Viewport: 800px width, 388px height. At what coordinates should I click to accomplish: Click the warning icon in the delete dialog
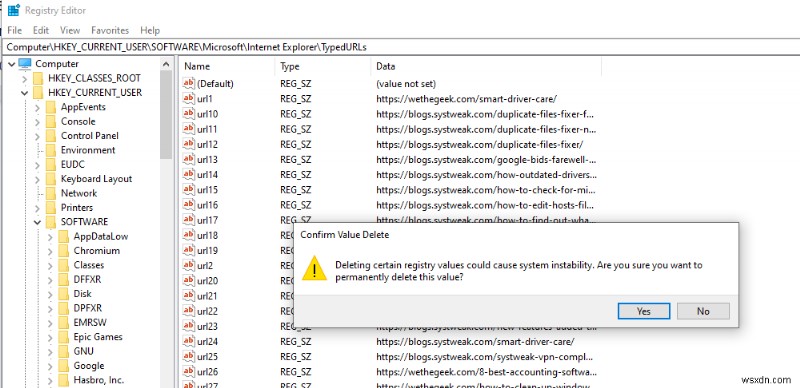pyautogui.click(x=314, y=269)
